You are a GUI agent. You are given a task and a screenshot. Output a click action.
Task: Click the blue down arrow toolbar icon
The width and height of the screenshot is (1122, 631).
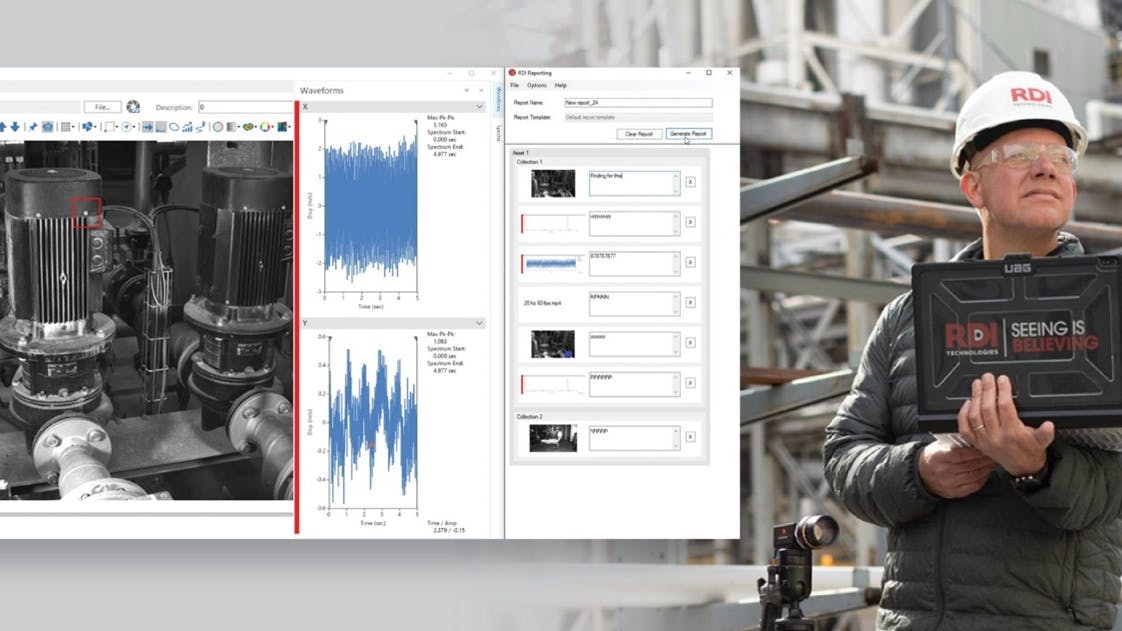click(x=15, y=127)
